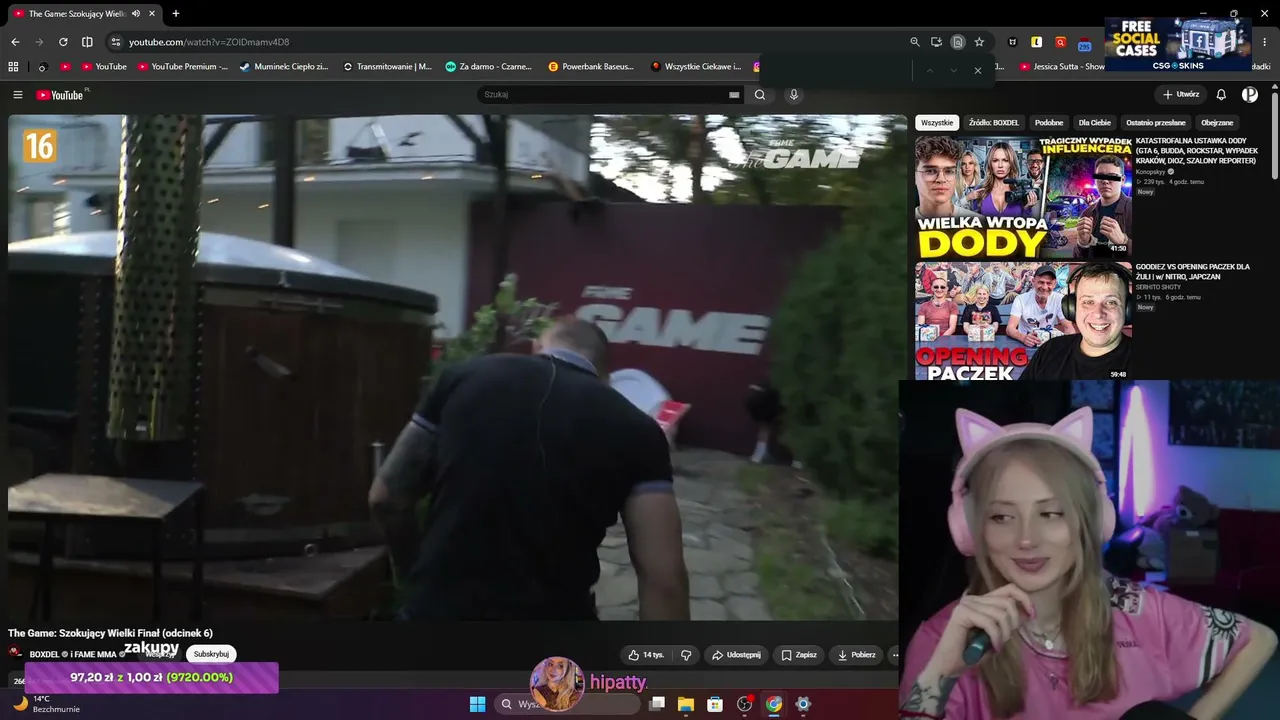The width and height of the screenshot is (1280, 720).
Task: Open the 'Muminek: Ciepło zi...' bookmark
Action: (284, 67)
